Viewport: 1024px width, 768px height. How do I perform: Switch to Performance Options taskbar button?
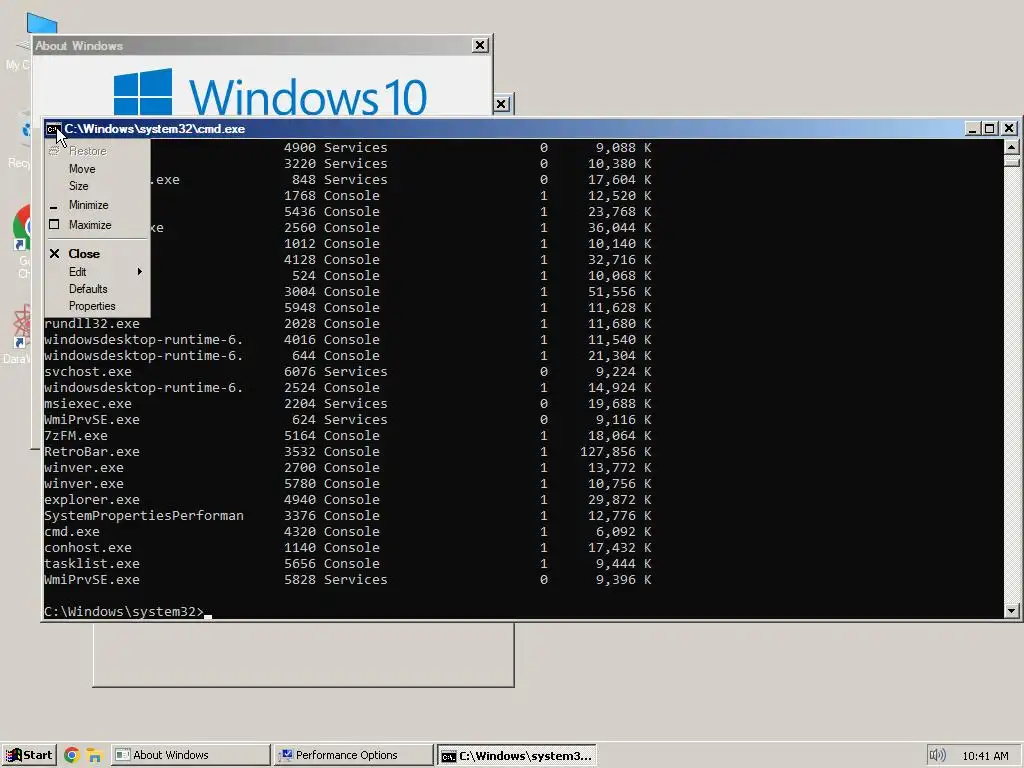353,755
